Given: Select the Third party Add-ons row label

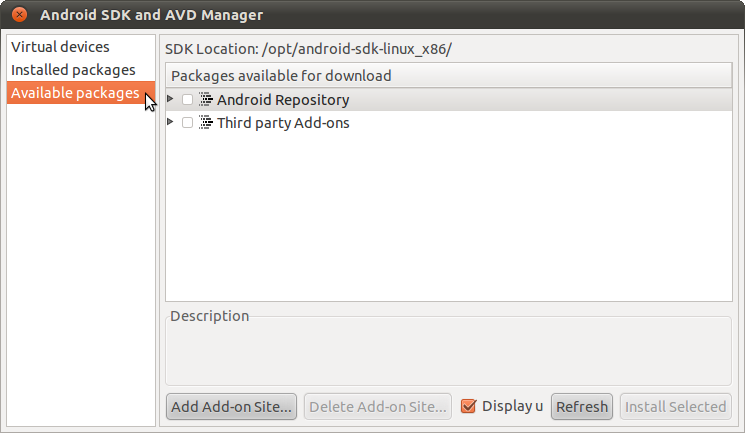Looking at the screenshot, I should [x=283, y=123].
